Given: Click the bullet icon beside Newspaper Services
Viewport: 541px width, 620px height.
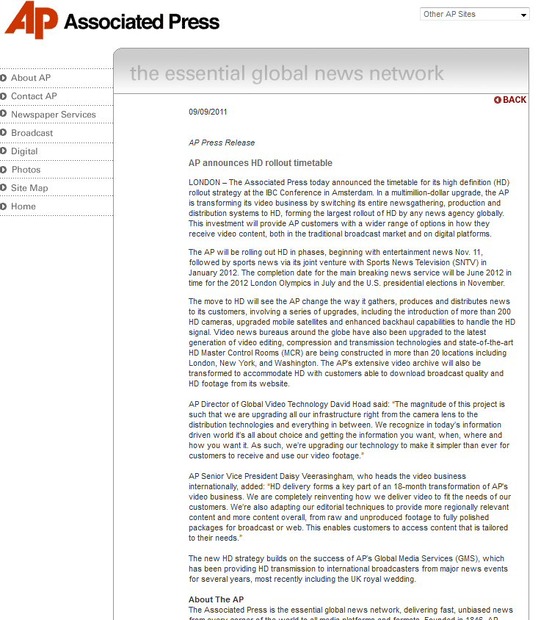Looking at the screenshot, I should [3, 113].
